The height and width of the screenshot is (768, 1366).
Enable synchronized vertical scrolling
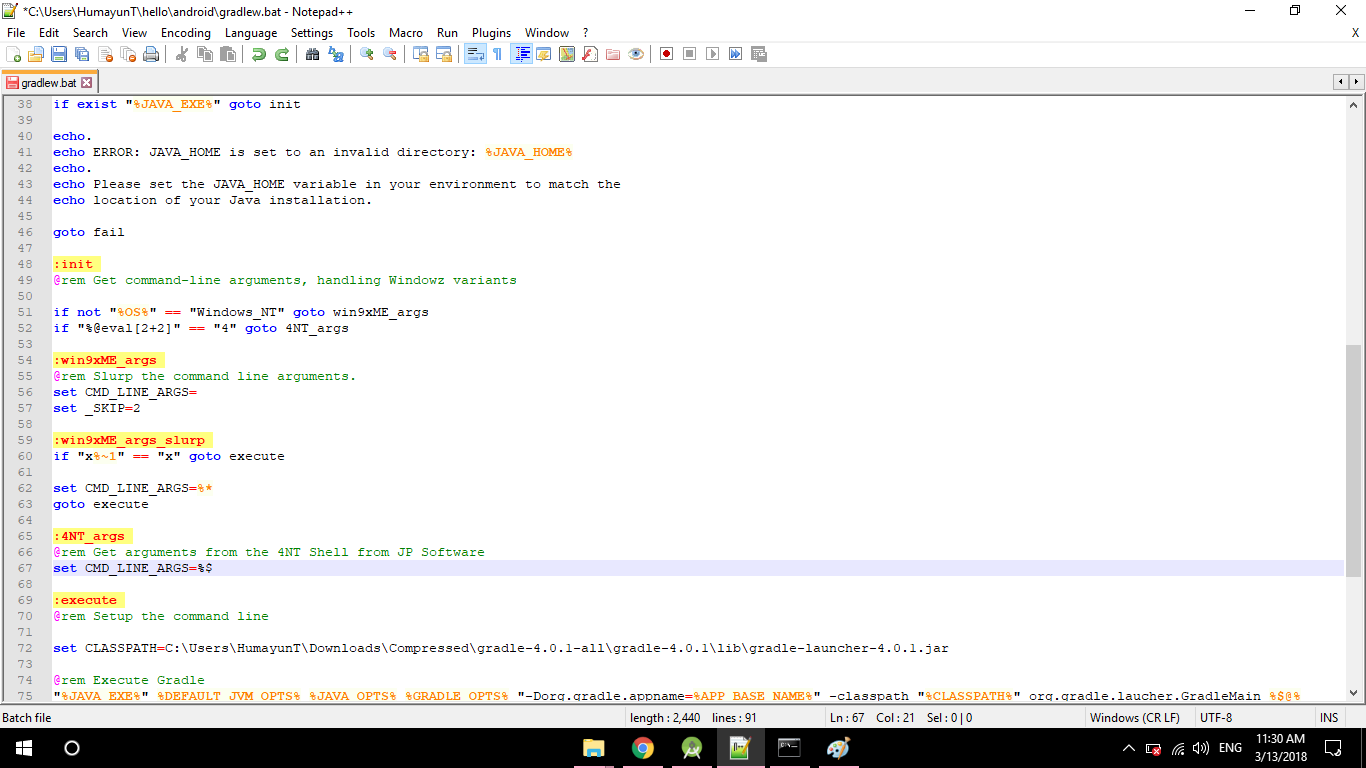420,54
